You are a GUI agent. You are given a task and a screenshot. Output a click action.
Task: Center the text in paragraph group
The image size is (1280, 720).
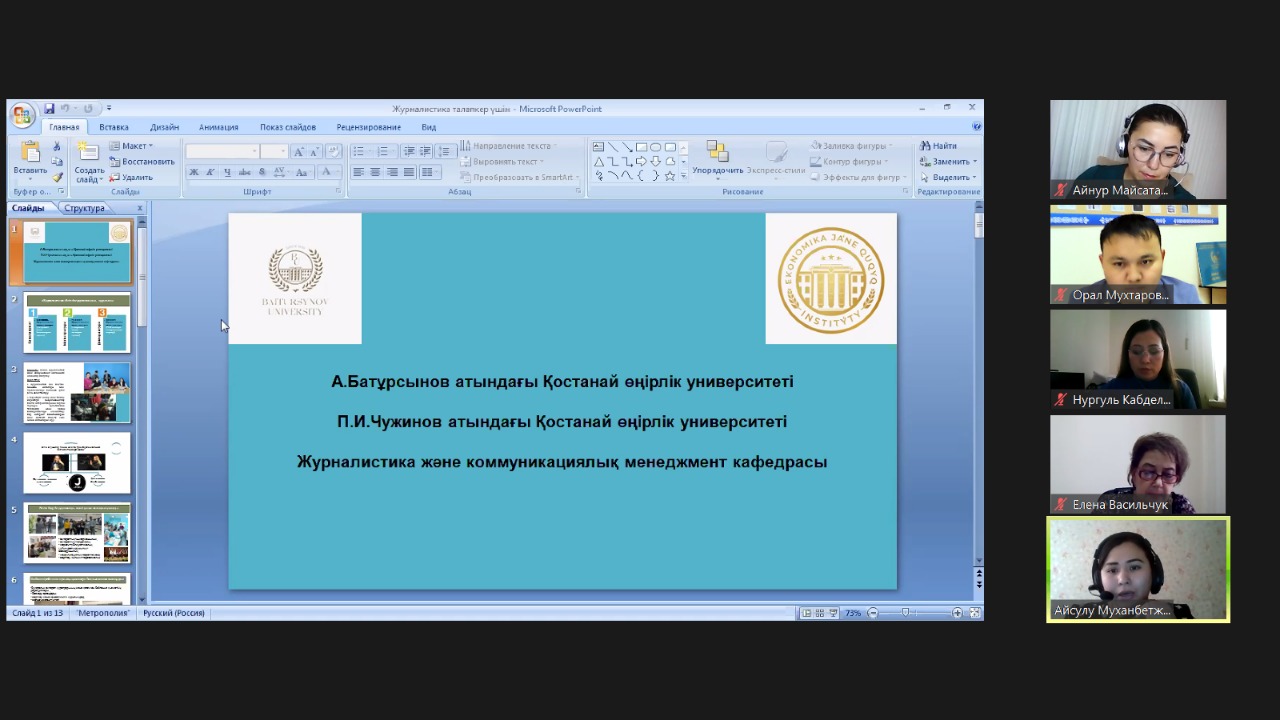[375, 172]
